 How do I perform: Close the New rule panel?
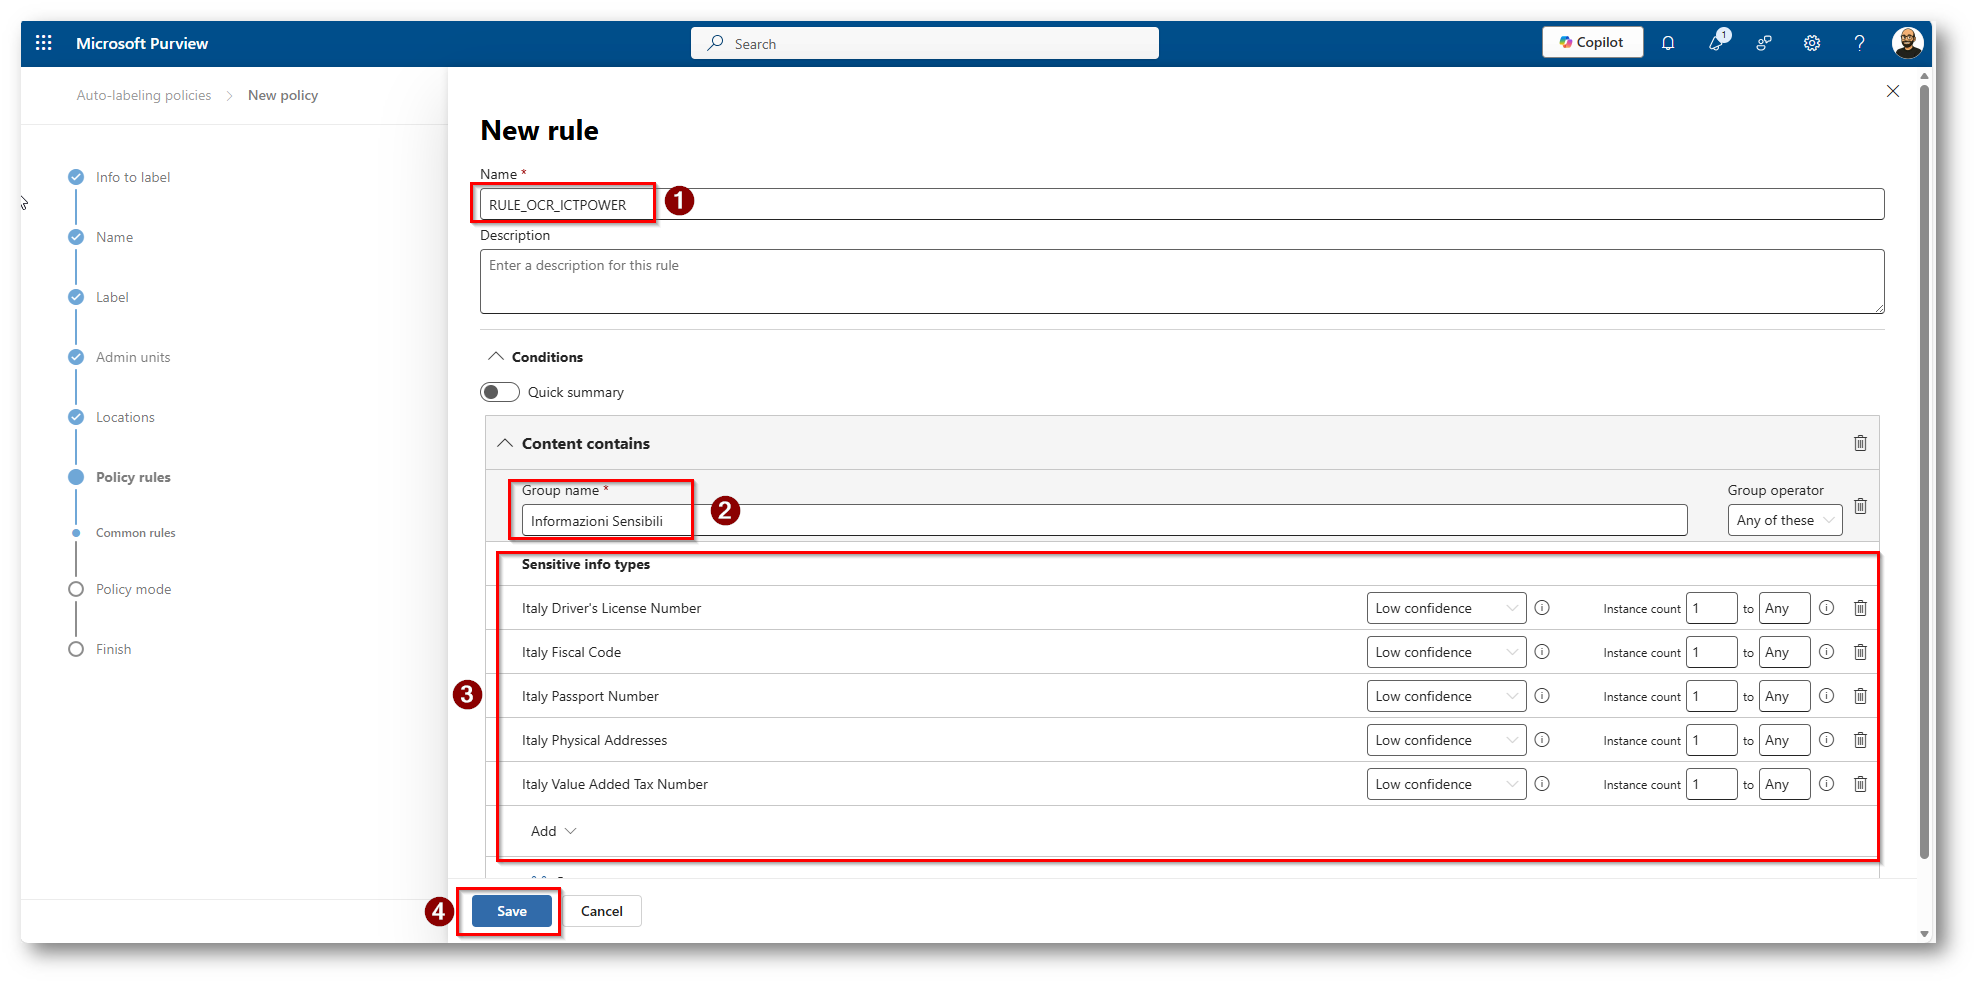(1892, 91)
